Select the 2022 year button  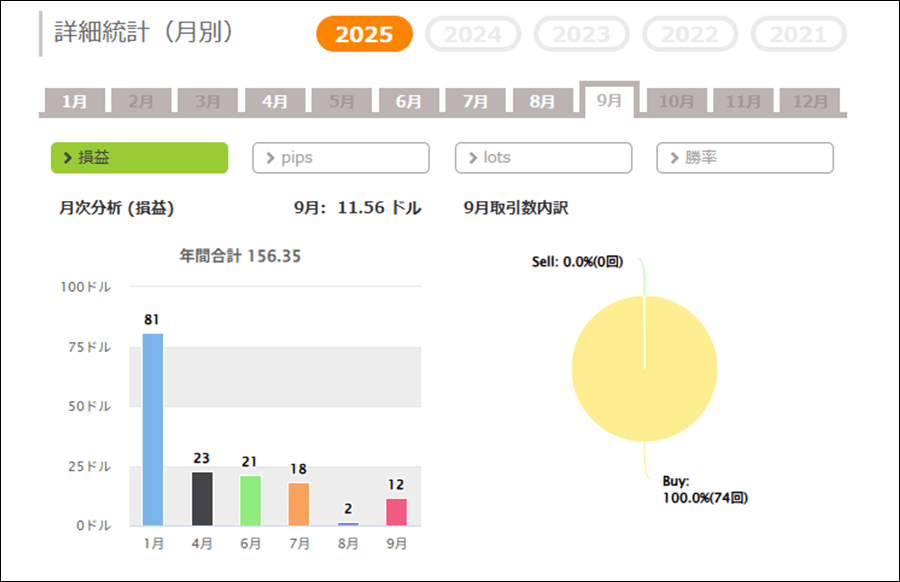tap(690, 34)
